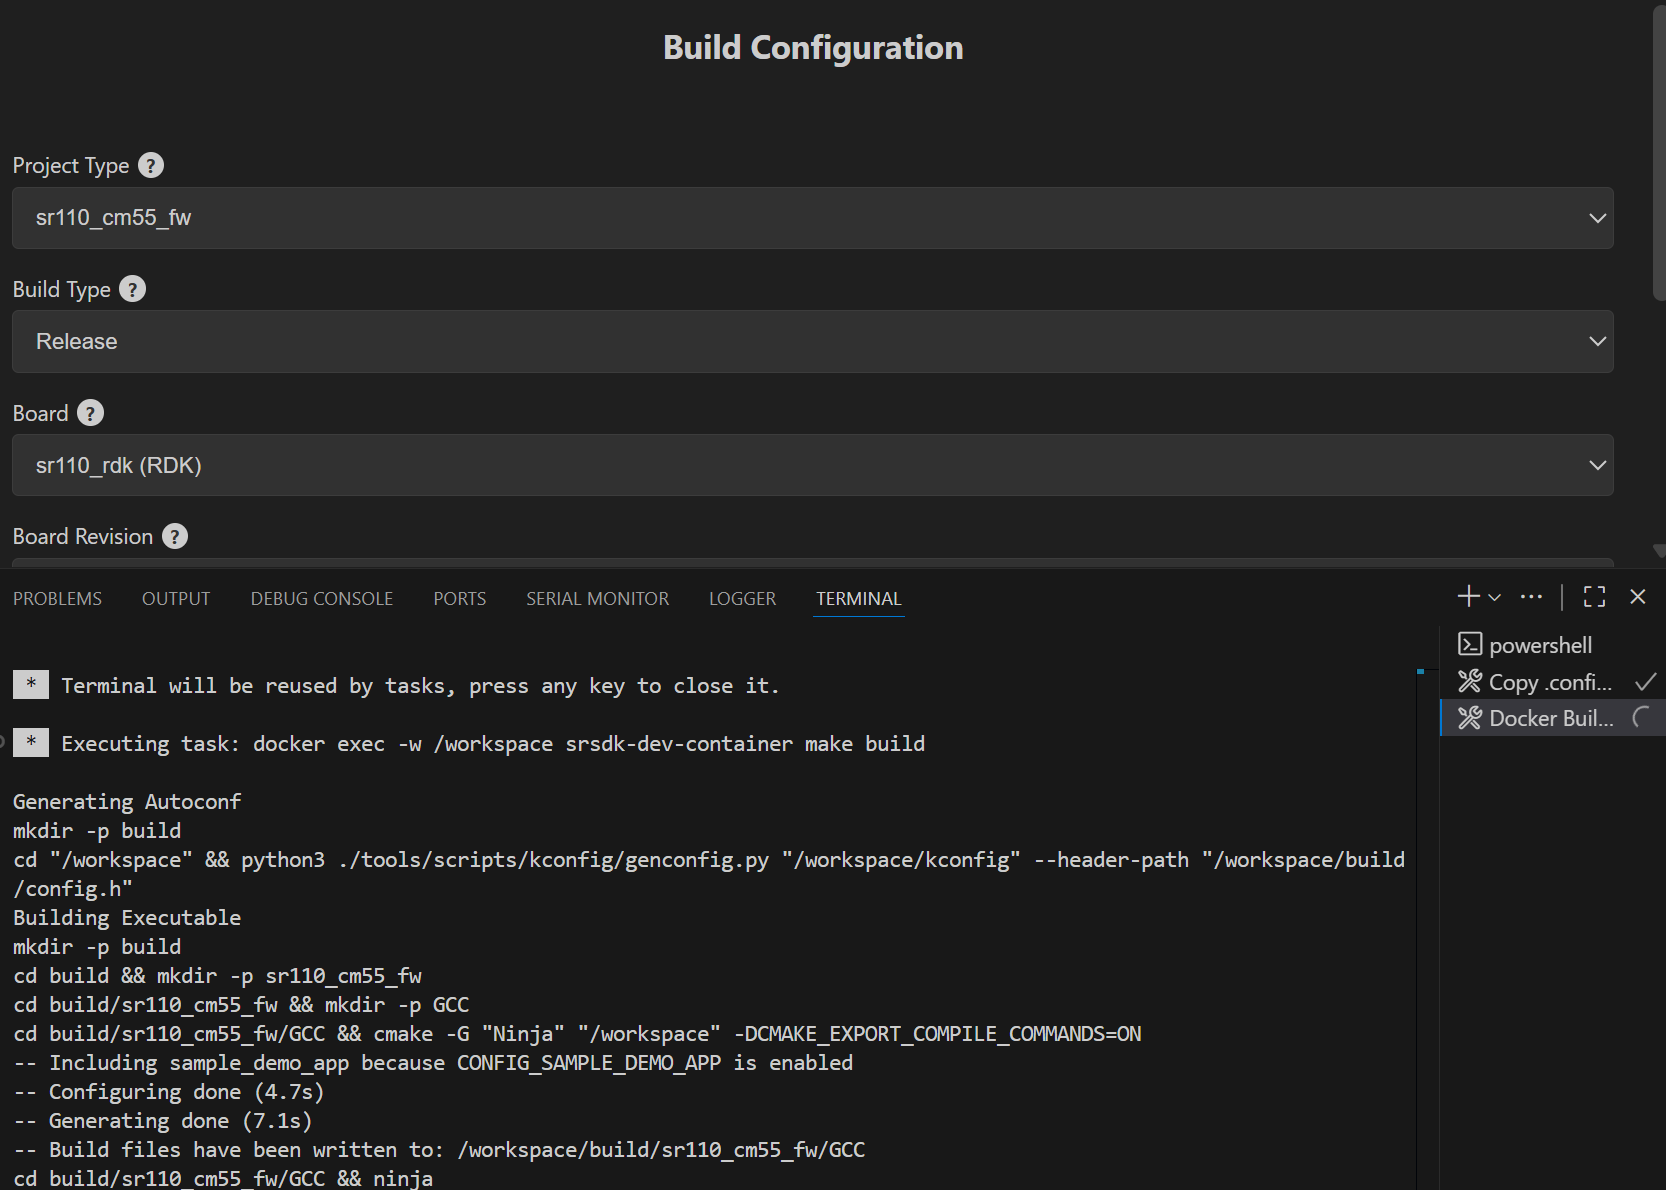Close the bottom terminal panel

coord(1637,597)
